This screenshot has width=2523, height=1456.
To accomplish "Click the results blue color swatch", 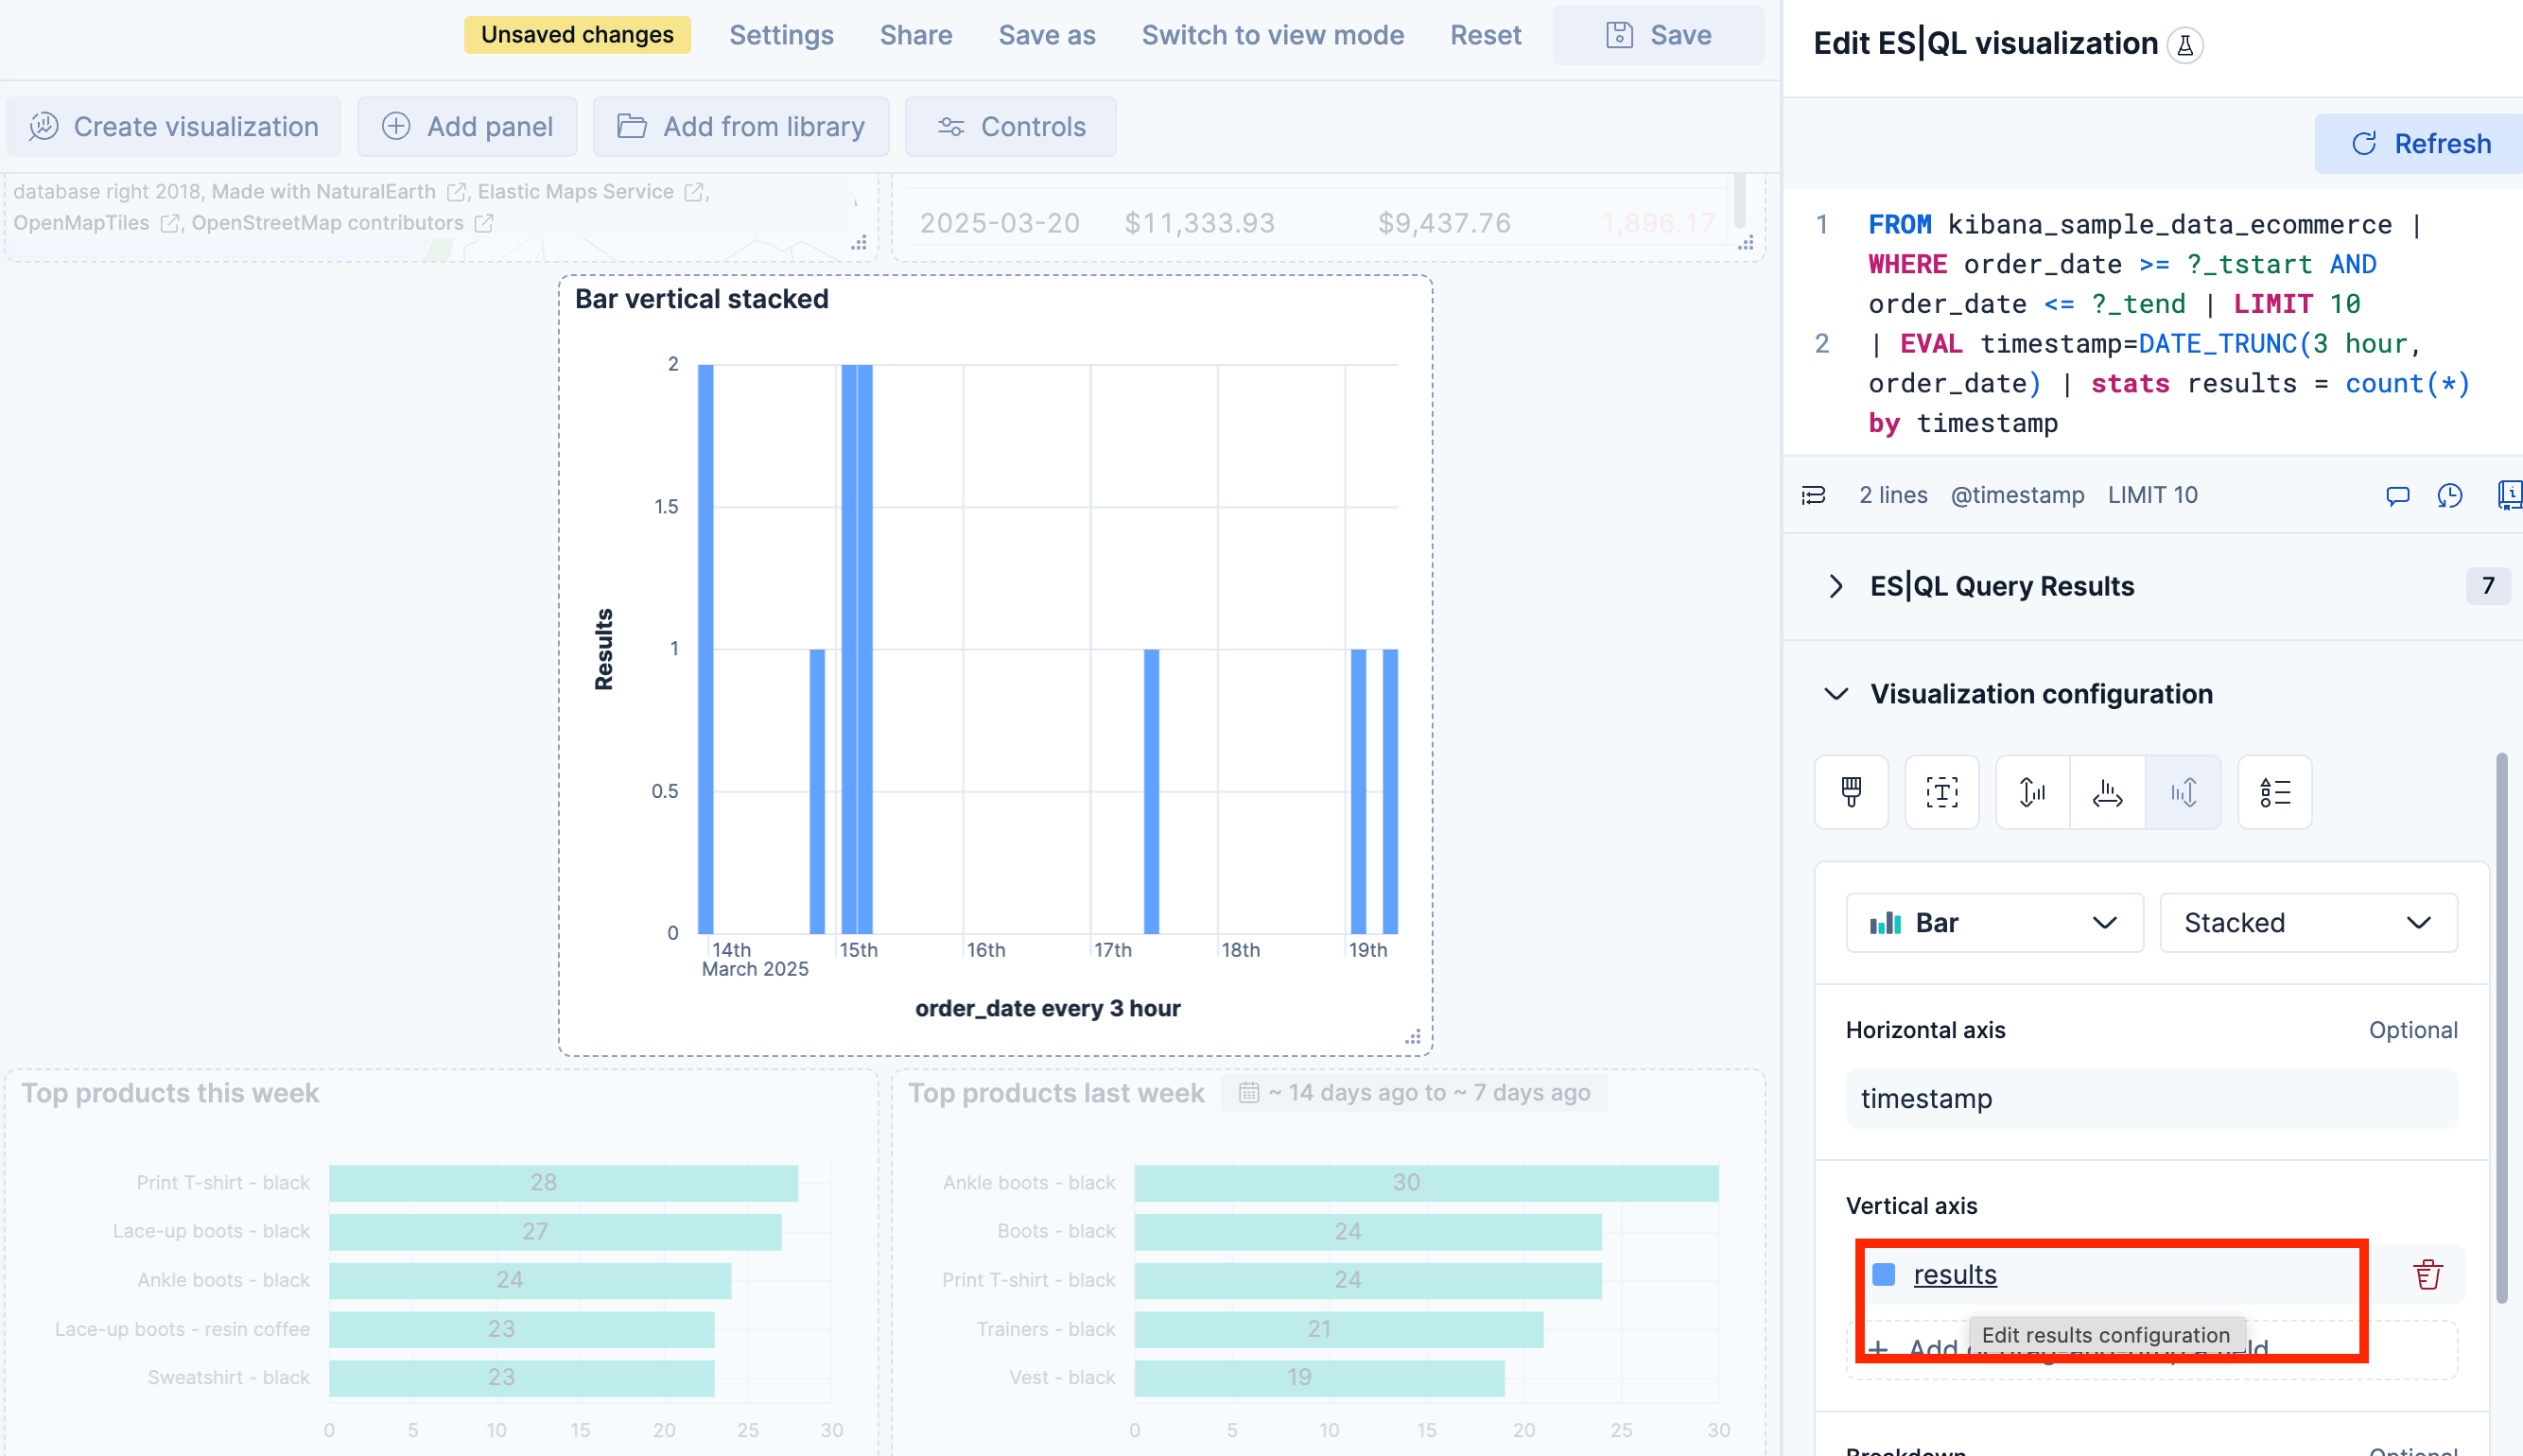I will (1883, 1274).
